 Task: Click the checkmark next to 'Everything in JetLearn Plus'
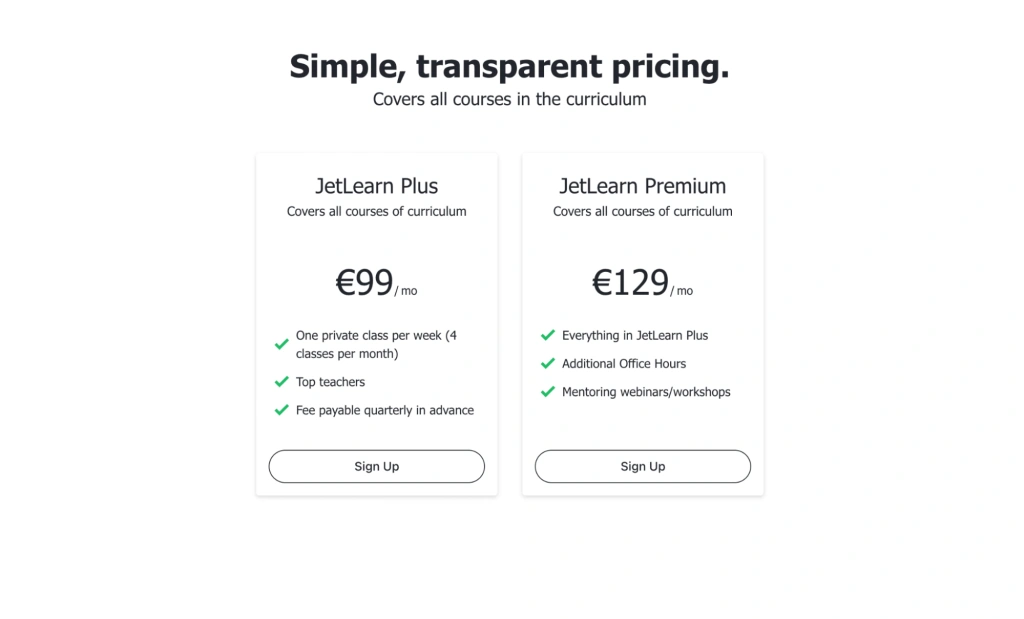(547, 335)
